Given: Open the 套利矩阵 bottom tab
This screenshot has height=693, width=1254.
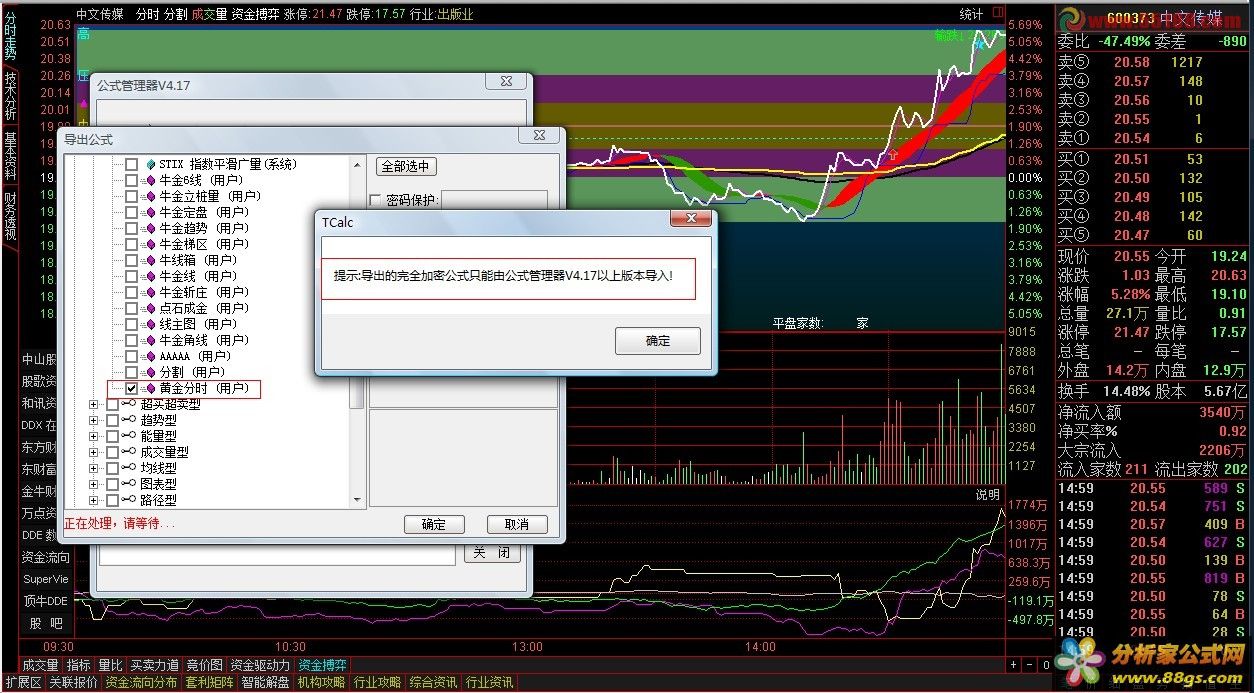Looking at the screenshot, I should click(x=209, y=682).
